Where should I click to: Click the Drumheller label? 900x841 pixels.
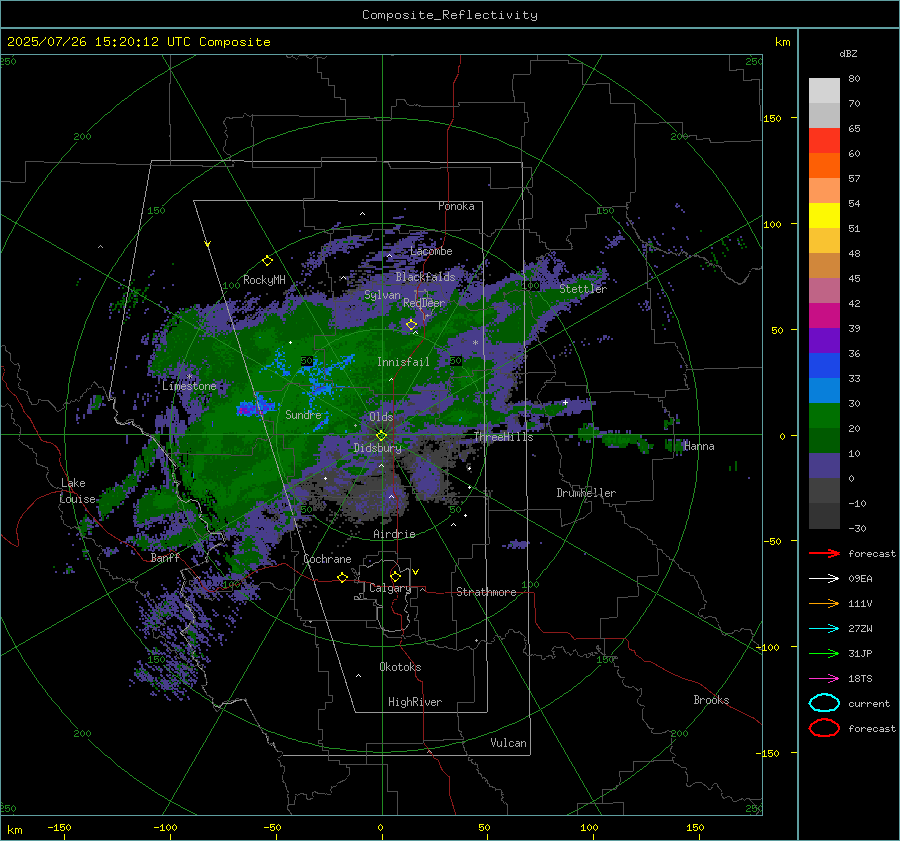tap(586, 493)
